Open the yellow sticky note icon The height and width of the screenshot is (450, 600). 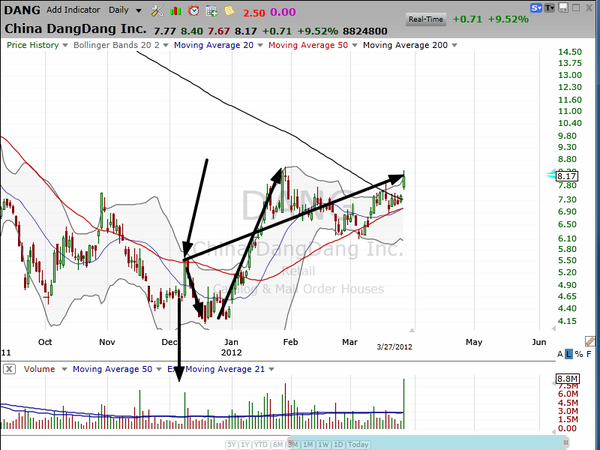tap(229, 10)
